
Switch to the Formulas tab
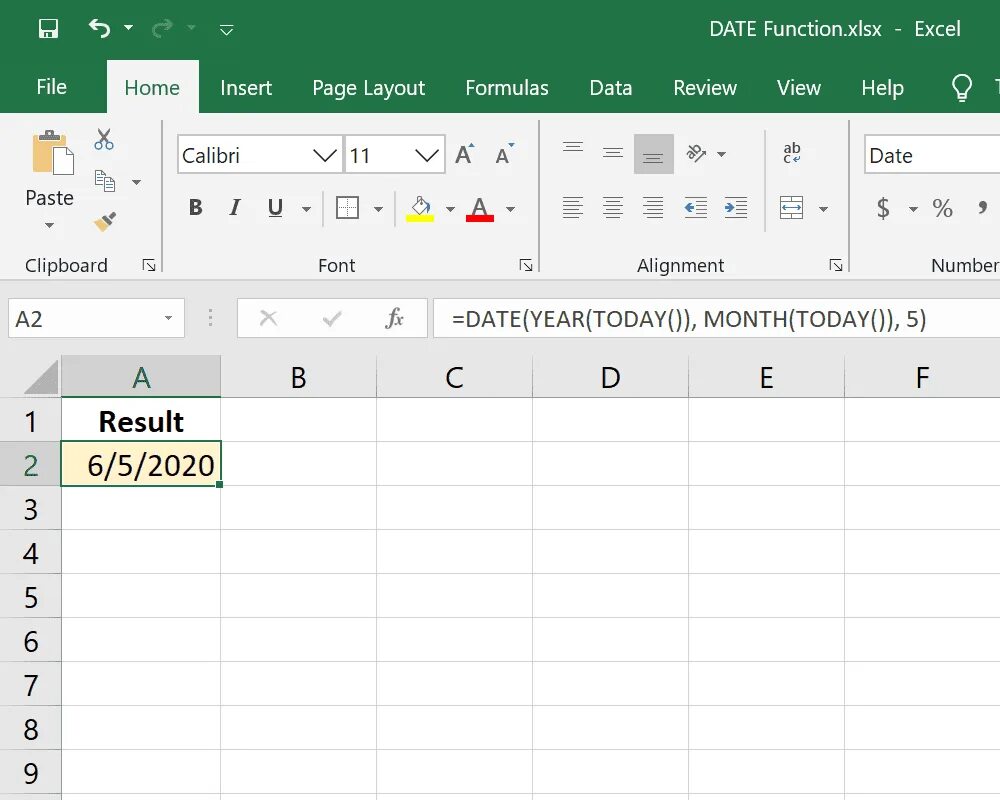point(507,87)
